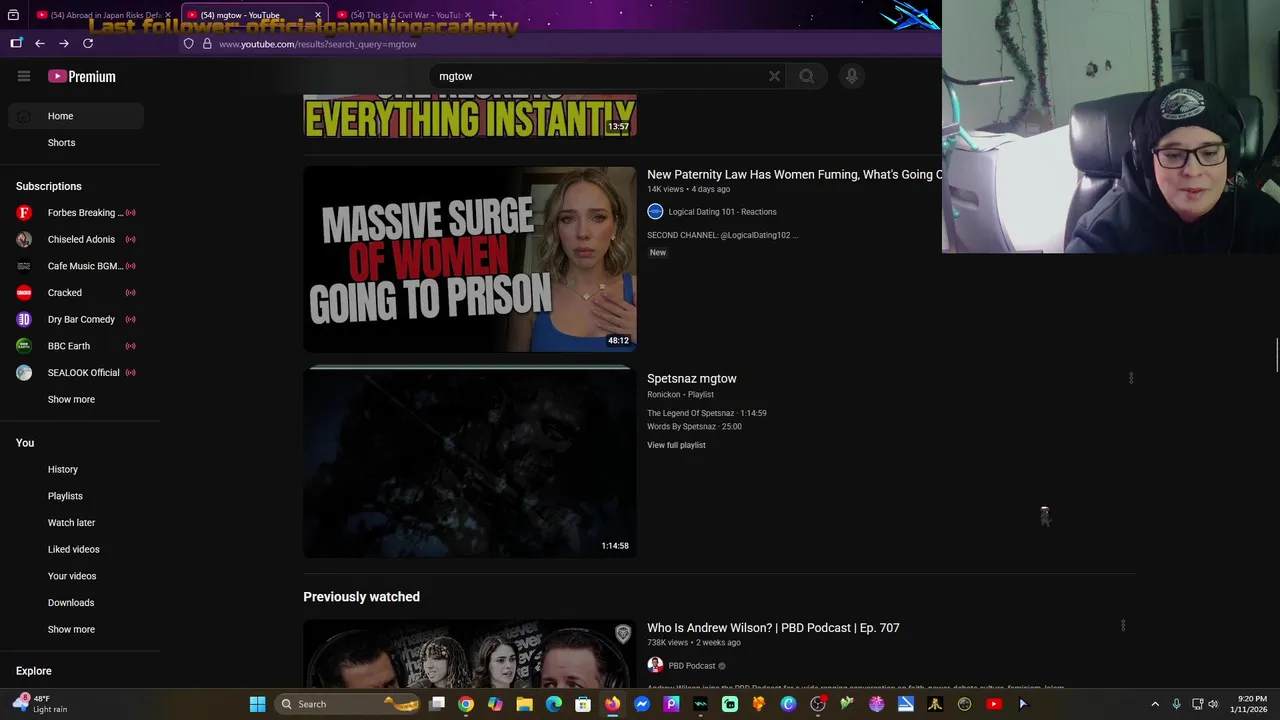This screenshot has width=1280, height=720.
Task: Click the magnifier search button
Action: coord(806,76)
